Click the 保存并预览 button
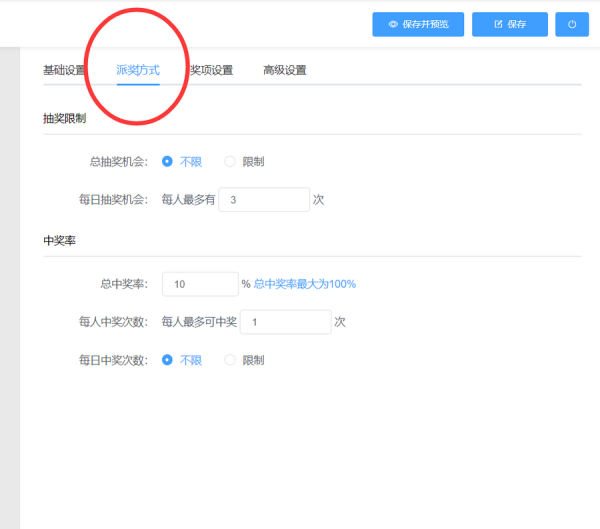Screen dimensions: 600x529 (418, 24)
